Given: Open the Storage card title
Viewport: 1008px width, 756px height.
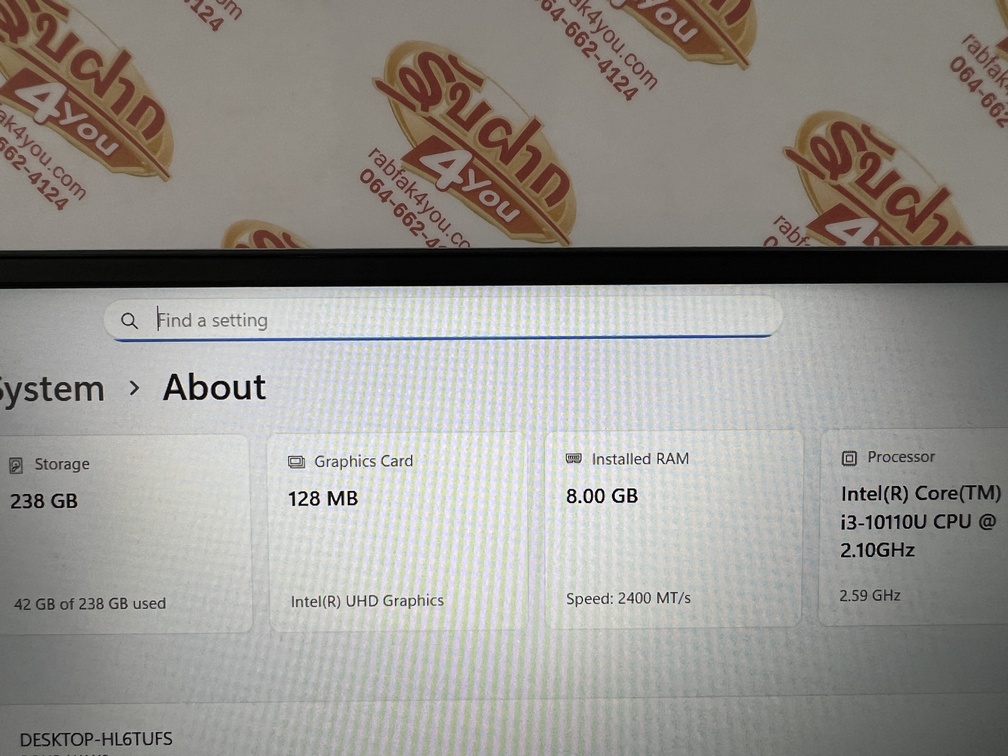Looking at the screenshot, I should [62, 464].
